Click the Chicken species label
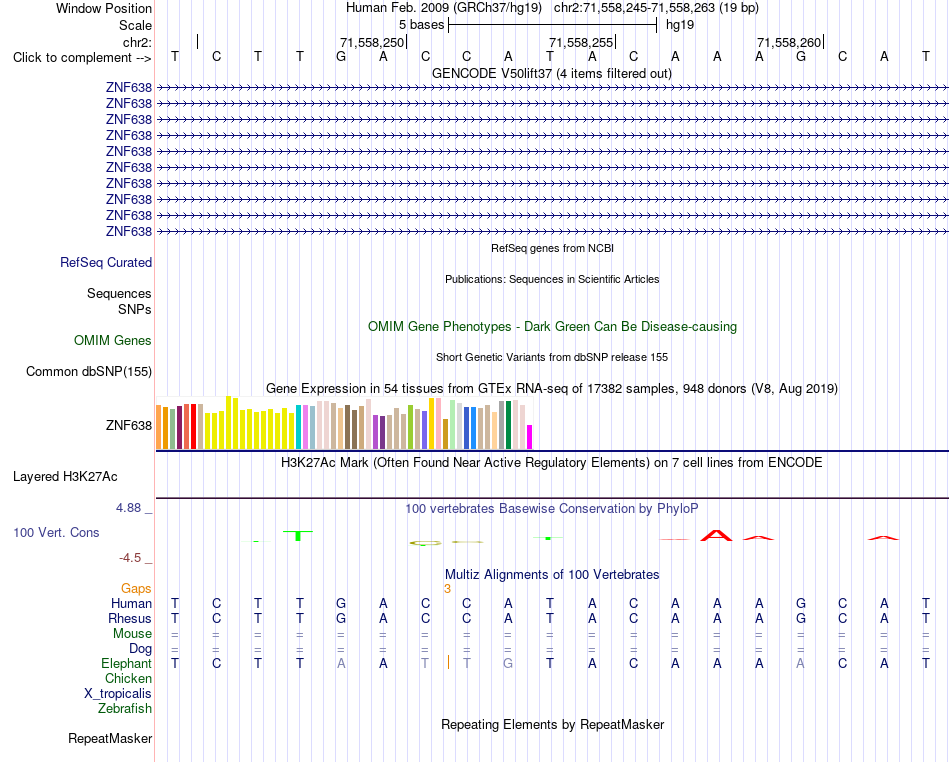950x762 pixels. 128,678
